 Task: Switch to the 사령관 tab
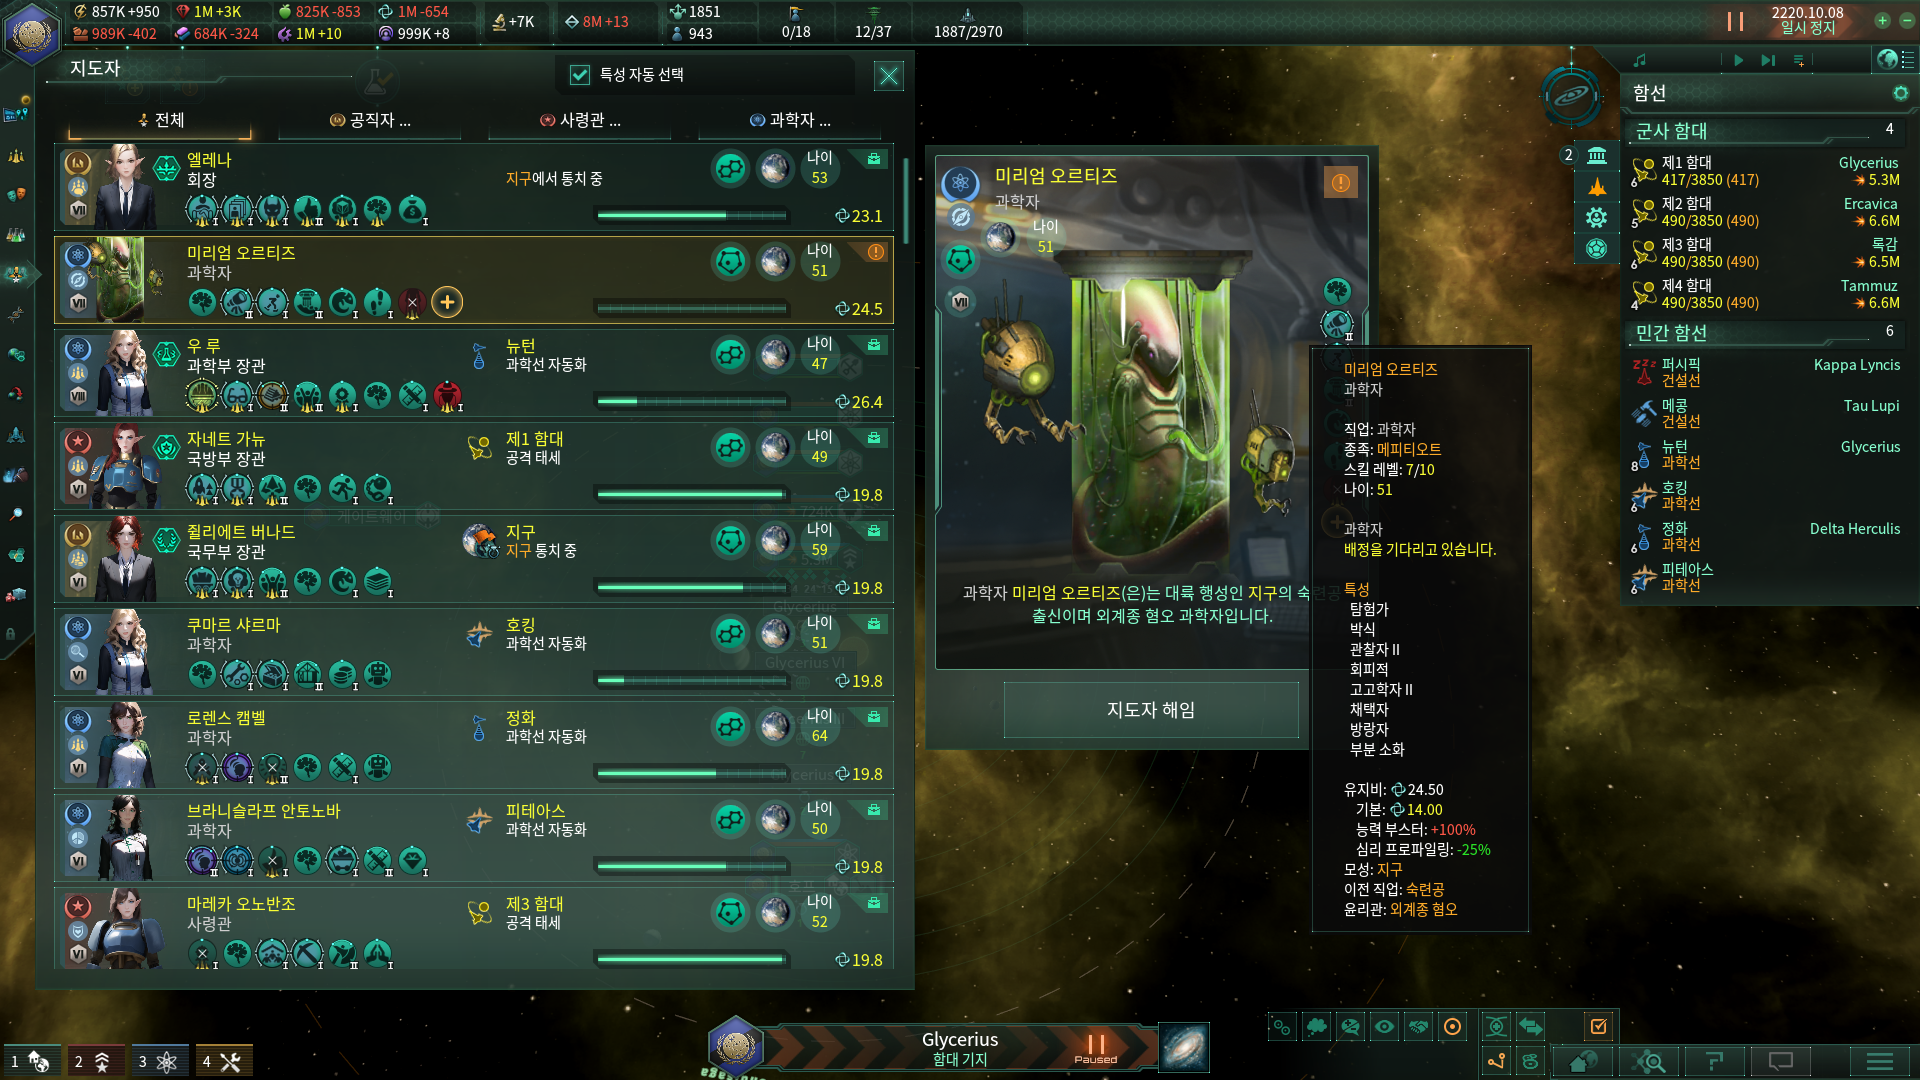click(x=581, y=120)
